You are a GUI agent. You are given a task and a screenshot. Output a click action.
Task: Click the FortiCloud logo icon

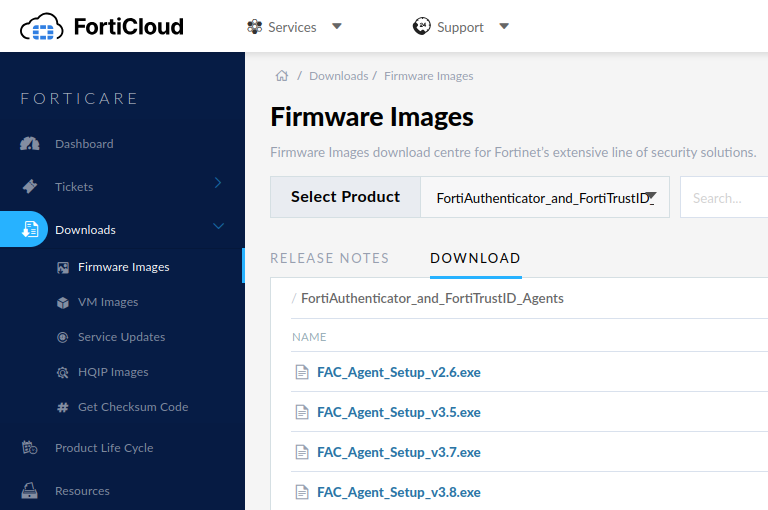point(41,27)
